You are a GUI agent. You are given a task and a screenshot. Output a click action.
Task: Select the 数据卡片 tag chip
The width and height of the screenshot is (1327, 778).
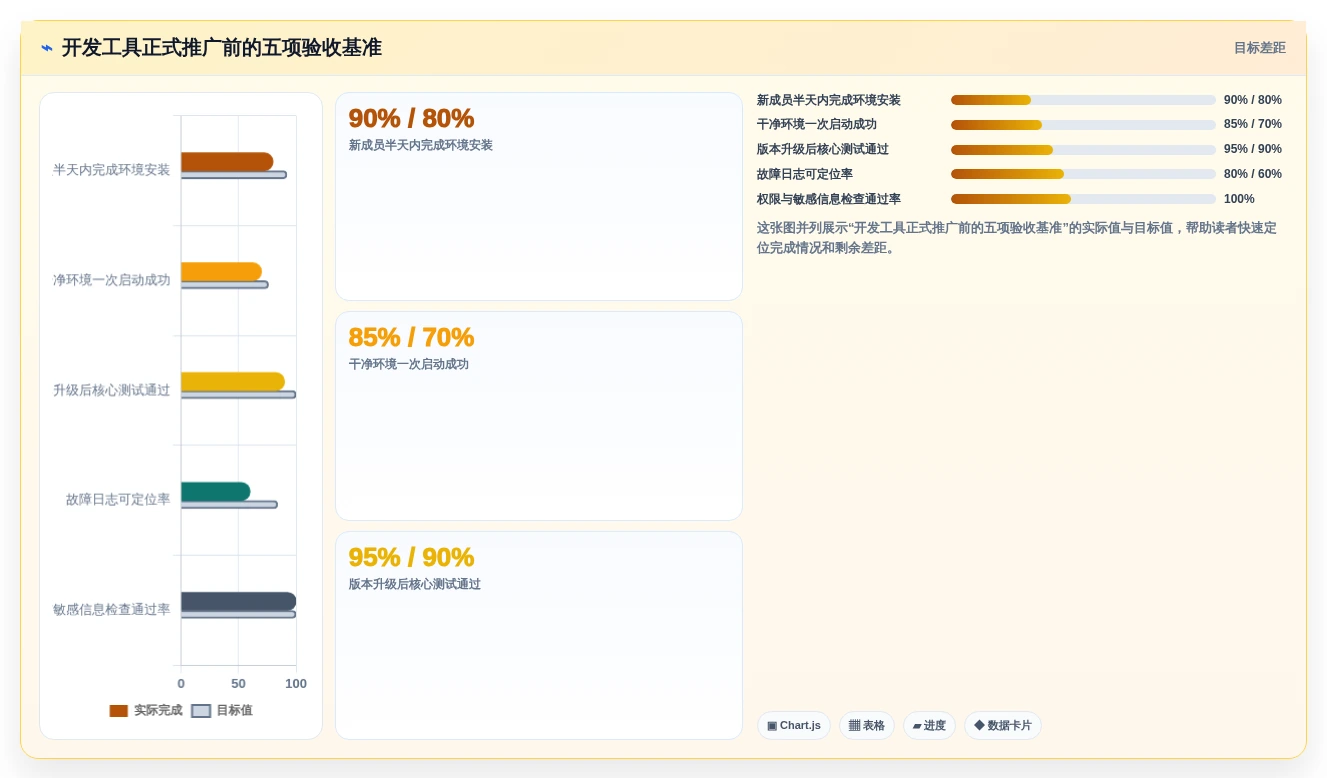tap(1003, 726)
